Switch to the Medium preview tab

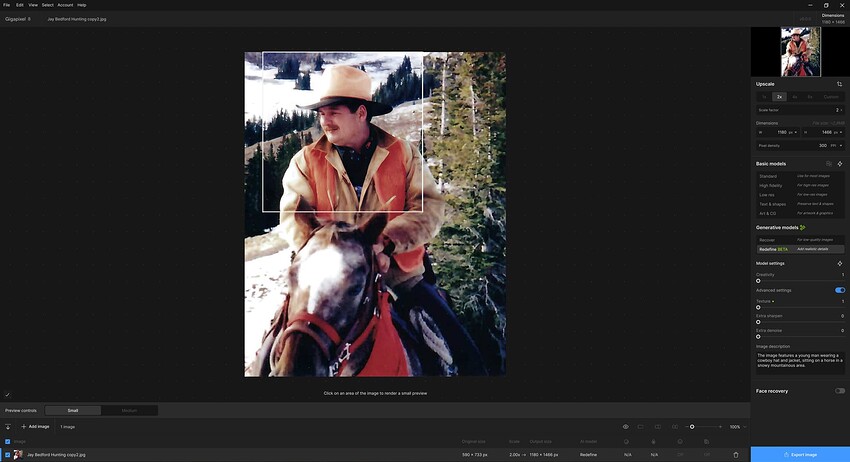coord(129,410)
